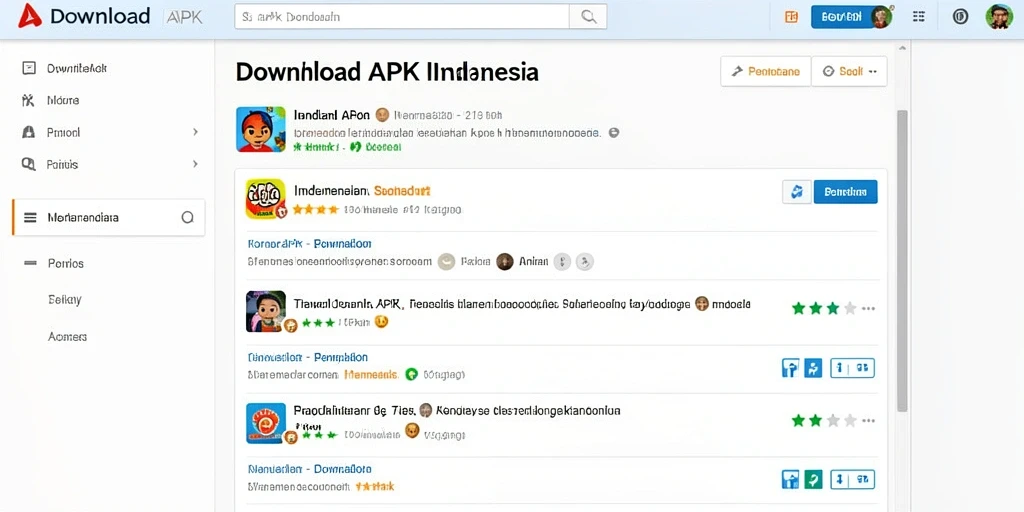The height and width of the screenshot is (512, 1024).
Task: Select the Poiriis sidebar item
Action: click(x=63, y=165)
